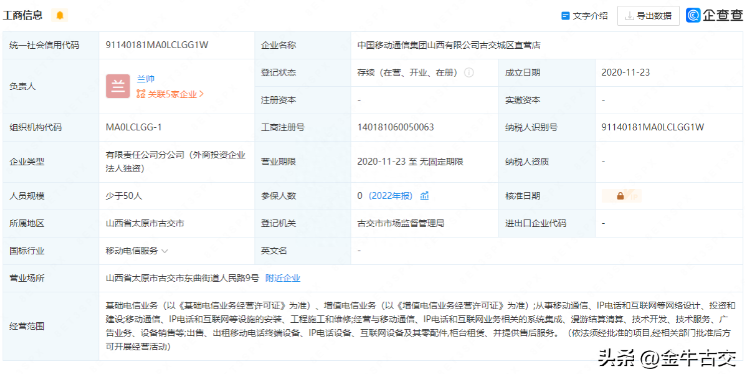Click the 企查查 logo
Viewport: 745px width, 374px height.
tap(714, 16)
